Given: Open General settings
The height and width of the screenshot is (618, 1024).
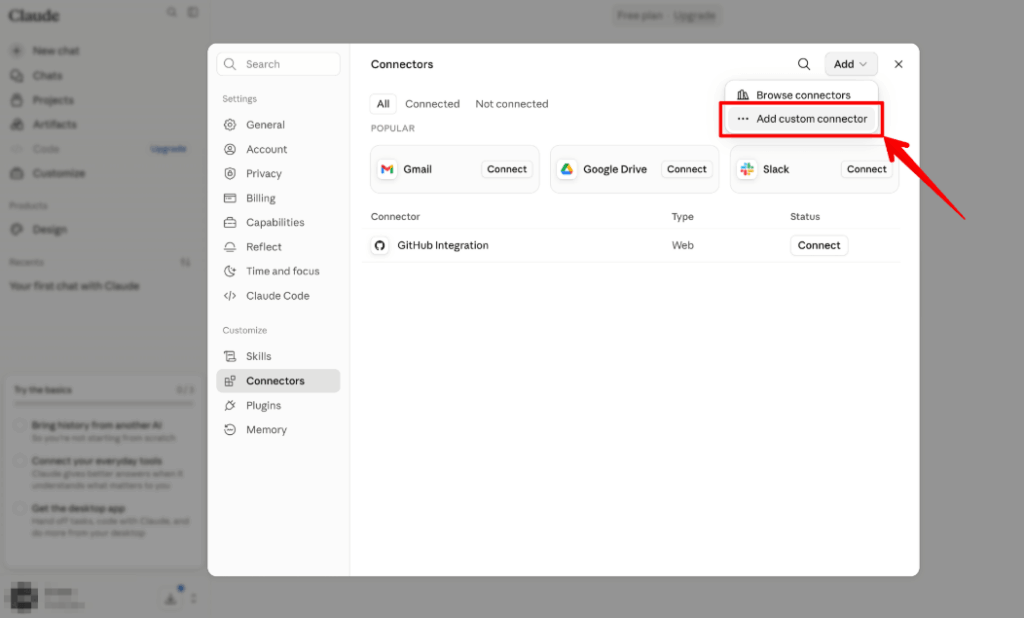Looking at the screenshot, I should point(278,125).
